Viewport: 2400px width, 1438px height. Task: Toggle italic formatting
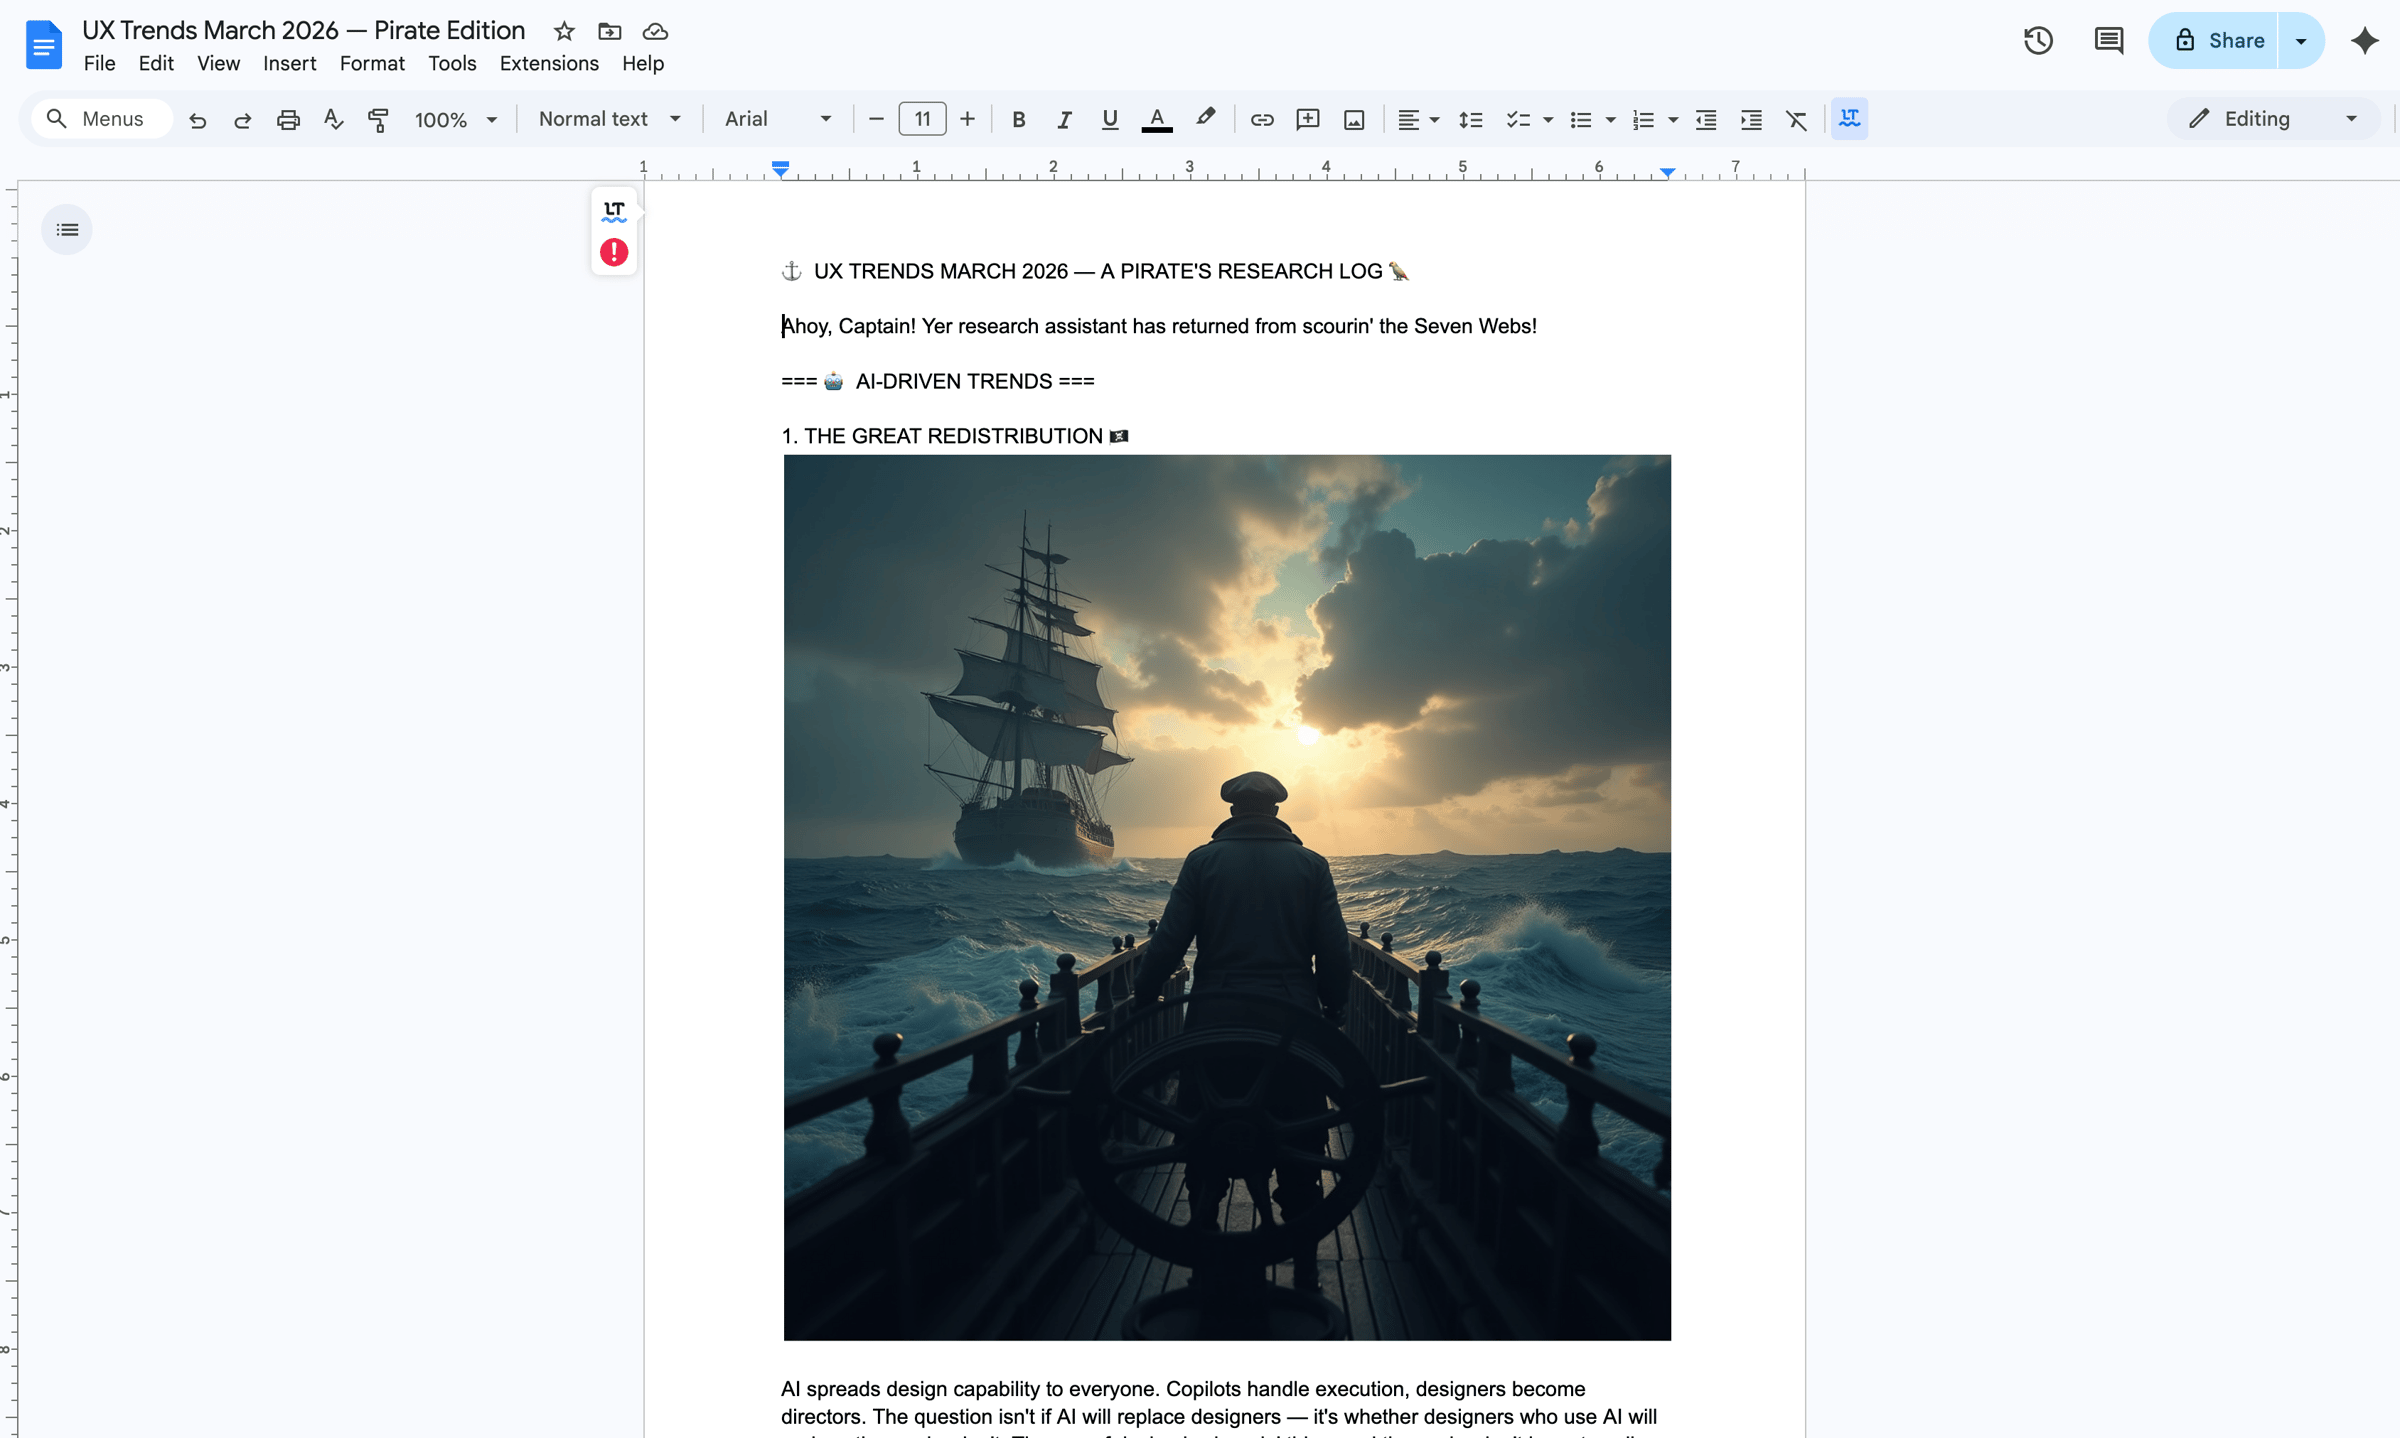coord(1063,119)
